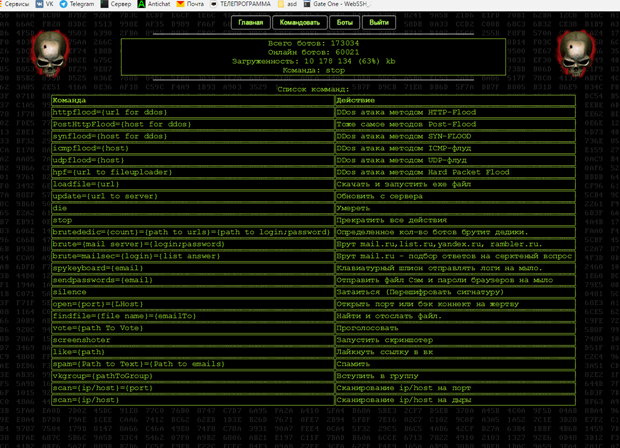Image resolution: width=620 pixels, height=448 pixels.
Task: Select the 'like={path}' cell
Action: pos(193,352)
